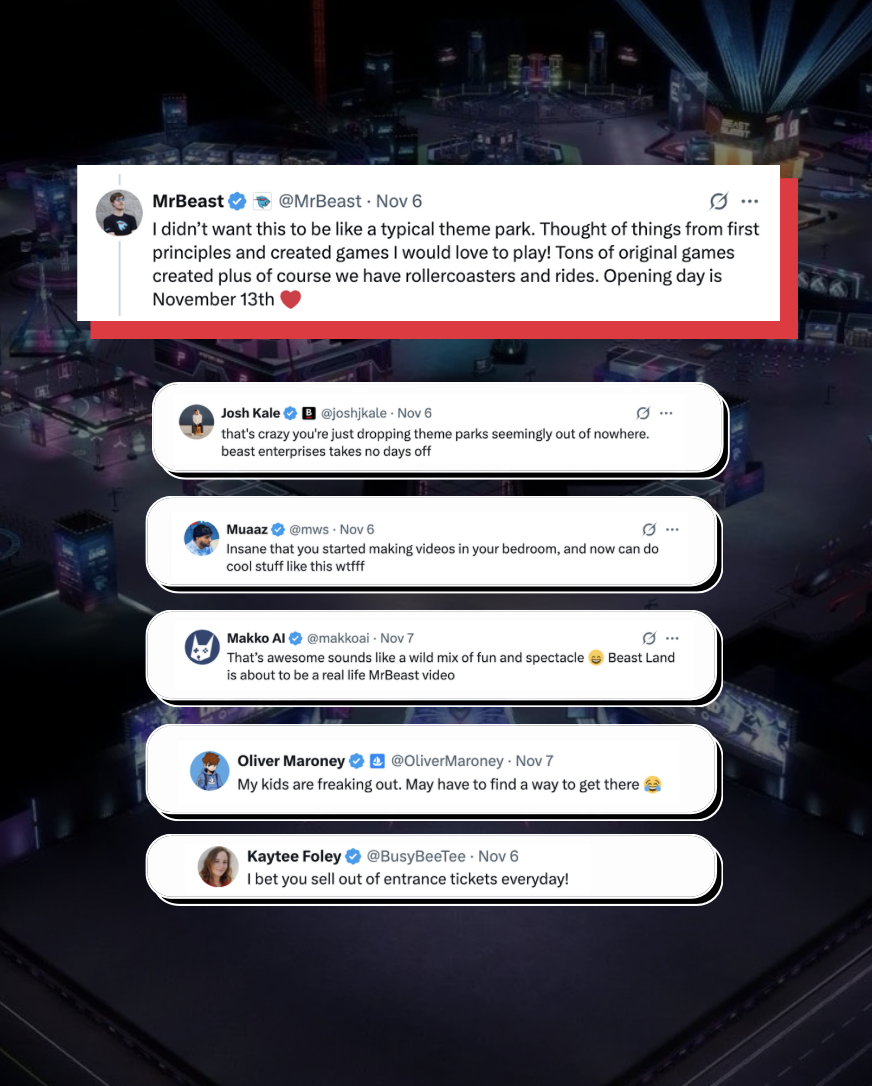Open more options on Josh Kale's reply

[666, 413]
